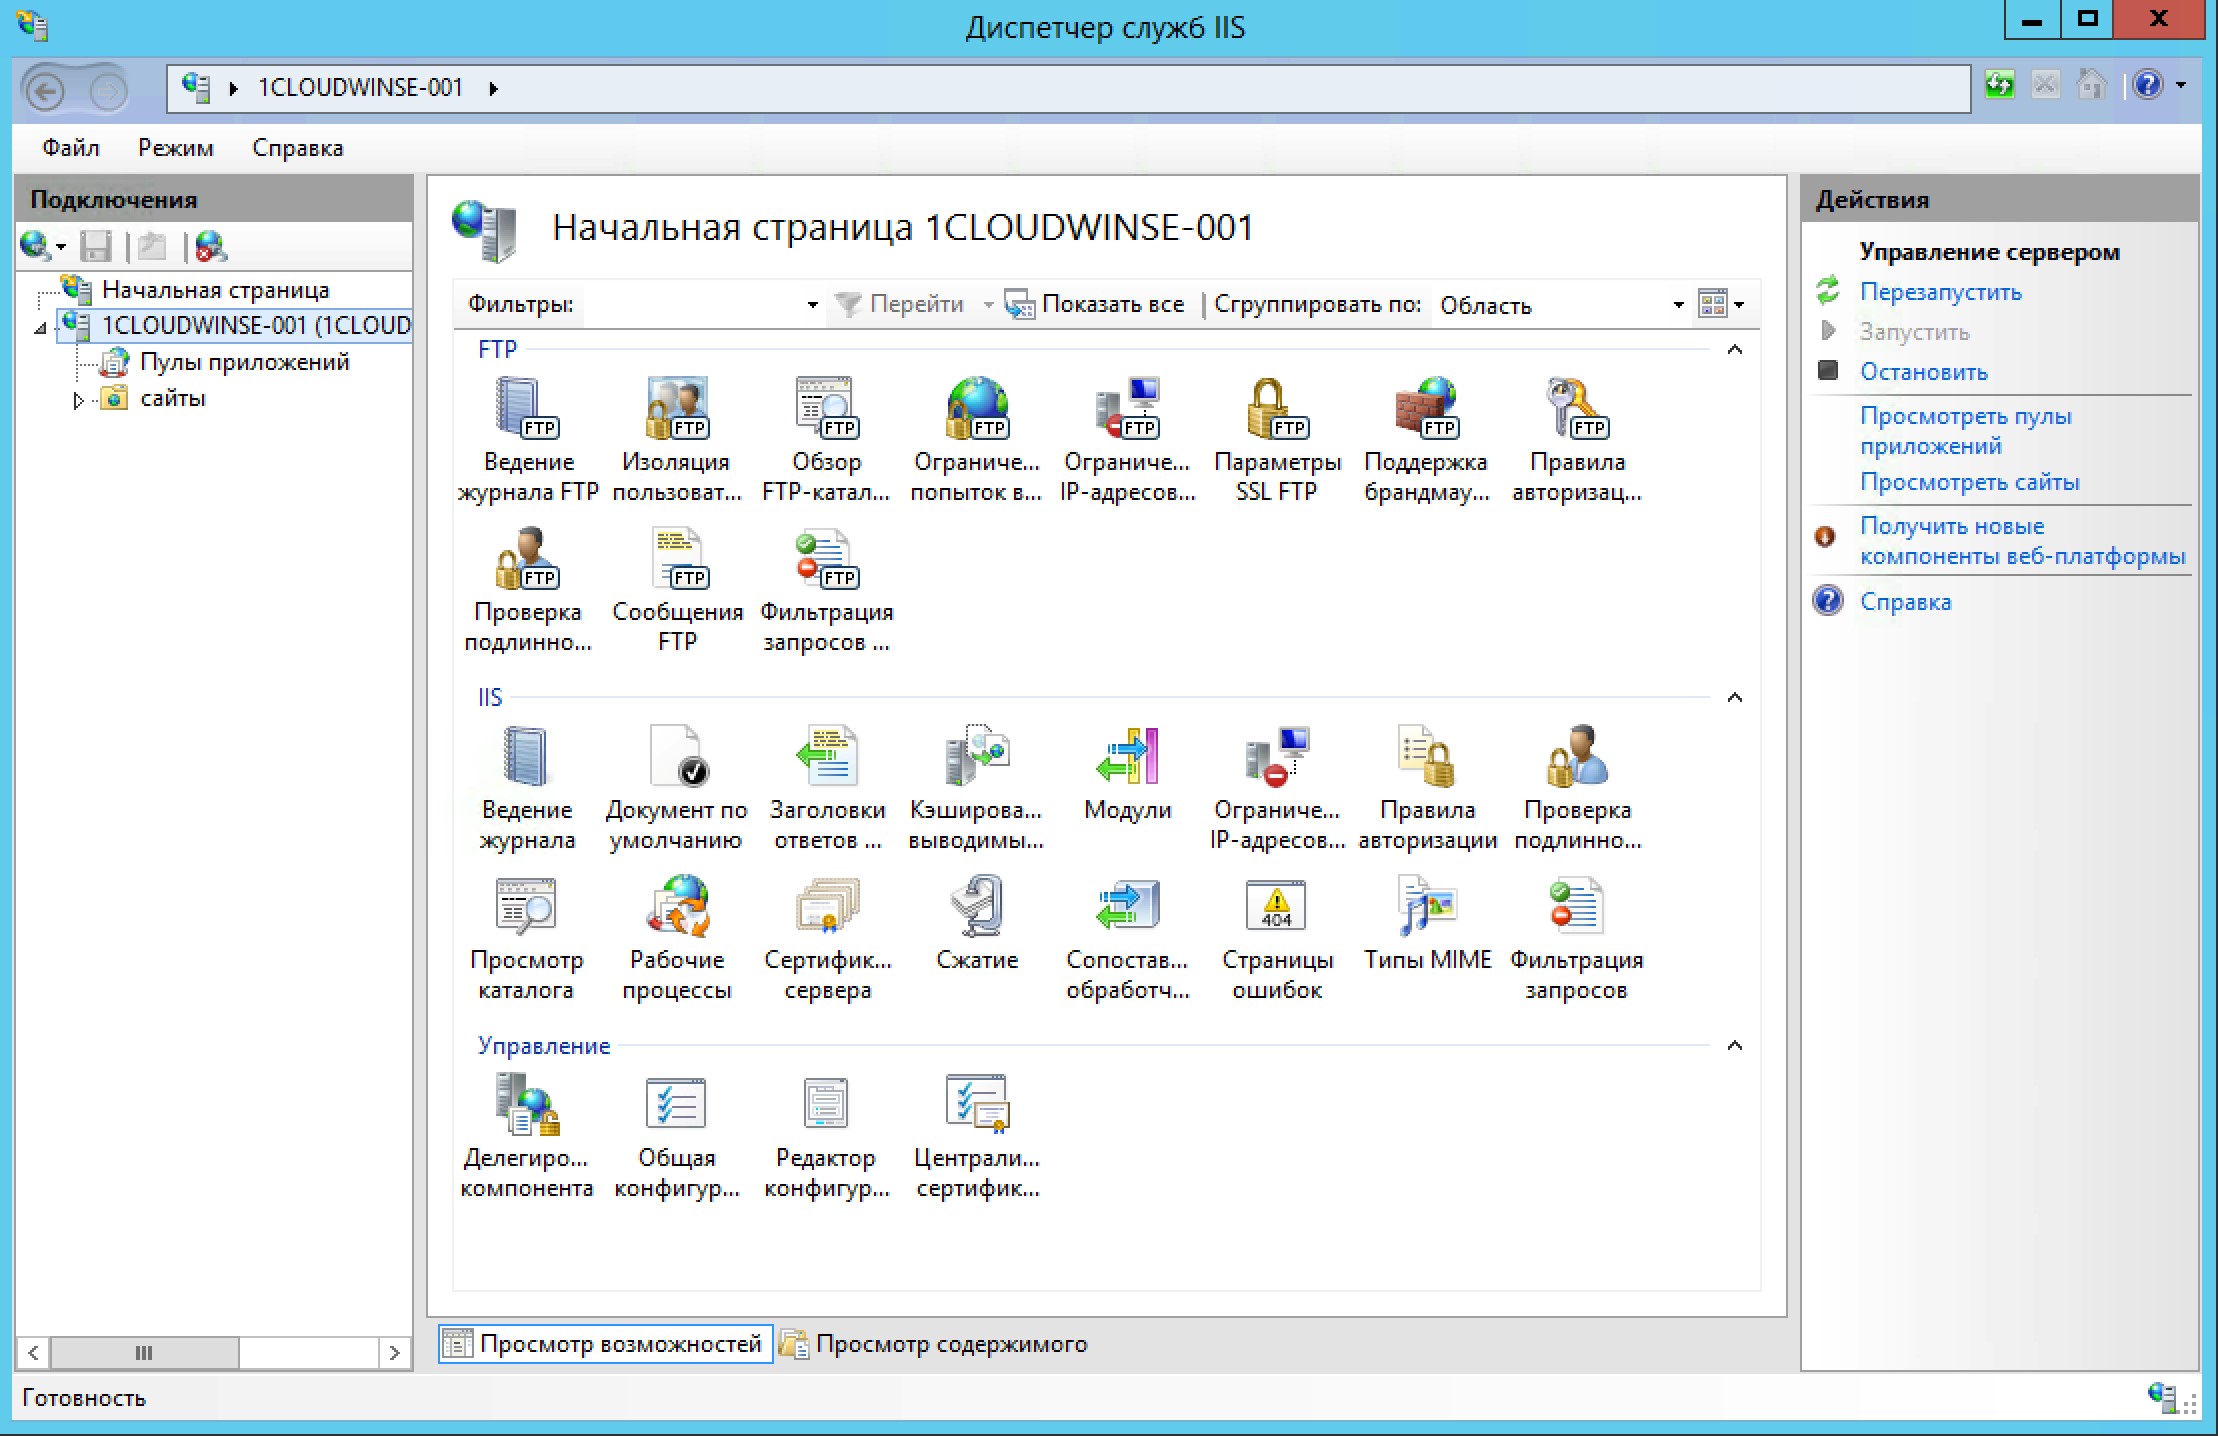Open Сообщения FTP feature
Image resolution: width=2218 pixels, height=1436 pixels.
tap(677, 590)
